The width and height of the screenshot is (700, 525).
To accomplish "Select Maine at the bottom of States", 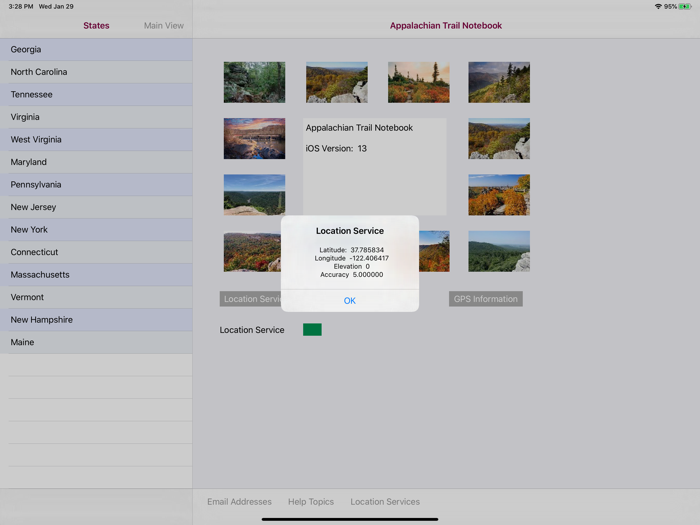I will coord(96,342).
